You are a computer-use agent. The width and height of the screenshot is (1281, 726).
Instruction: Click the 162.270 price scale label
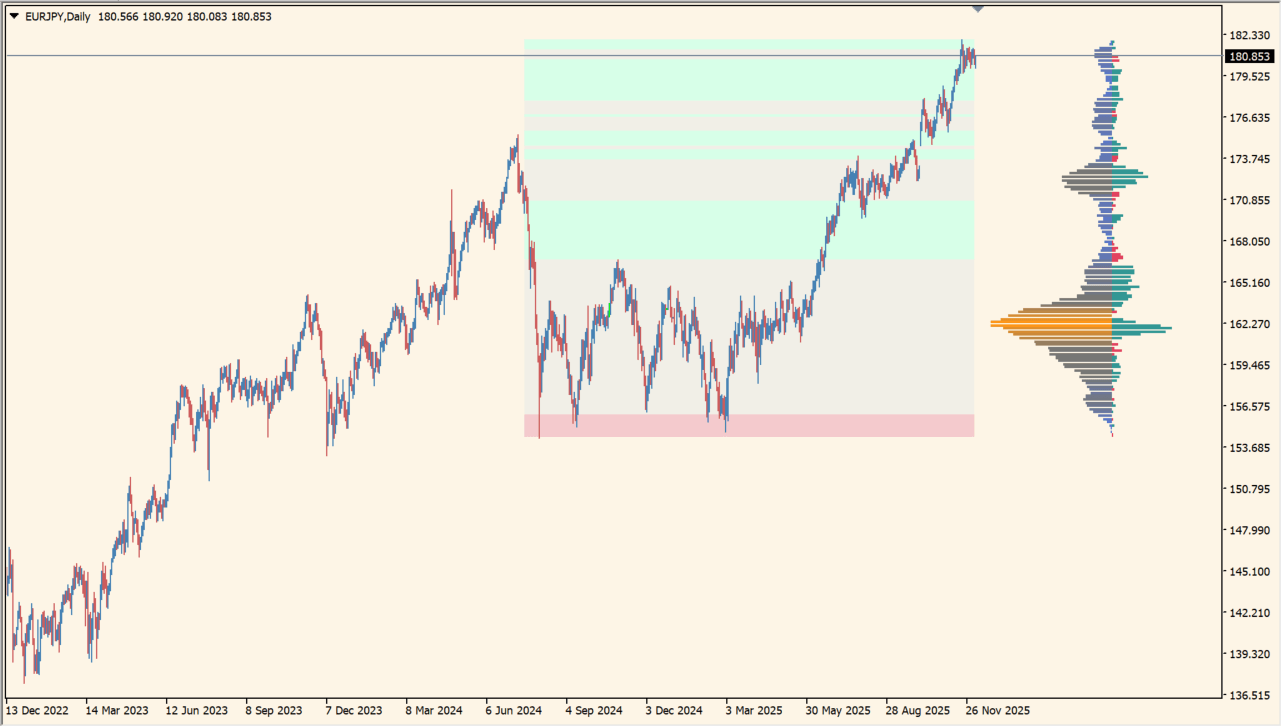pyautogui.click(x=1249, y=324)
